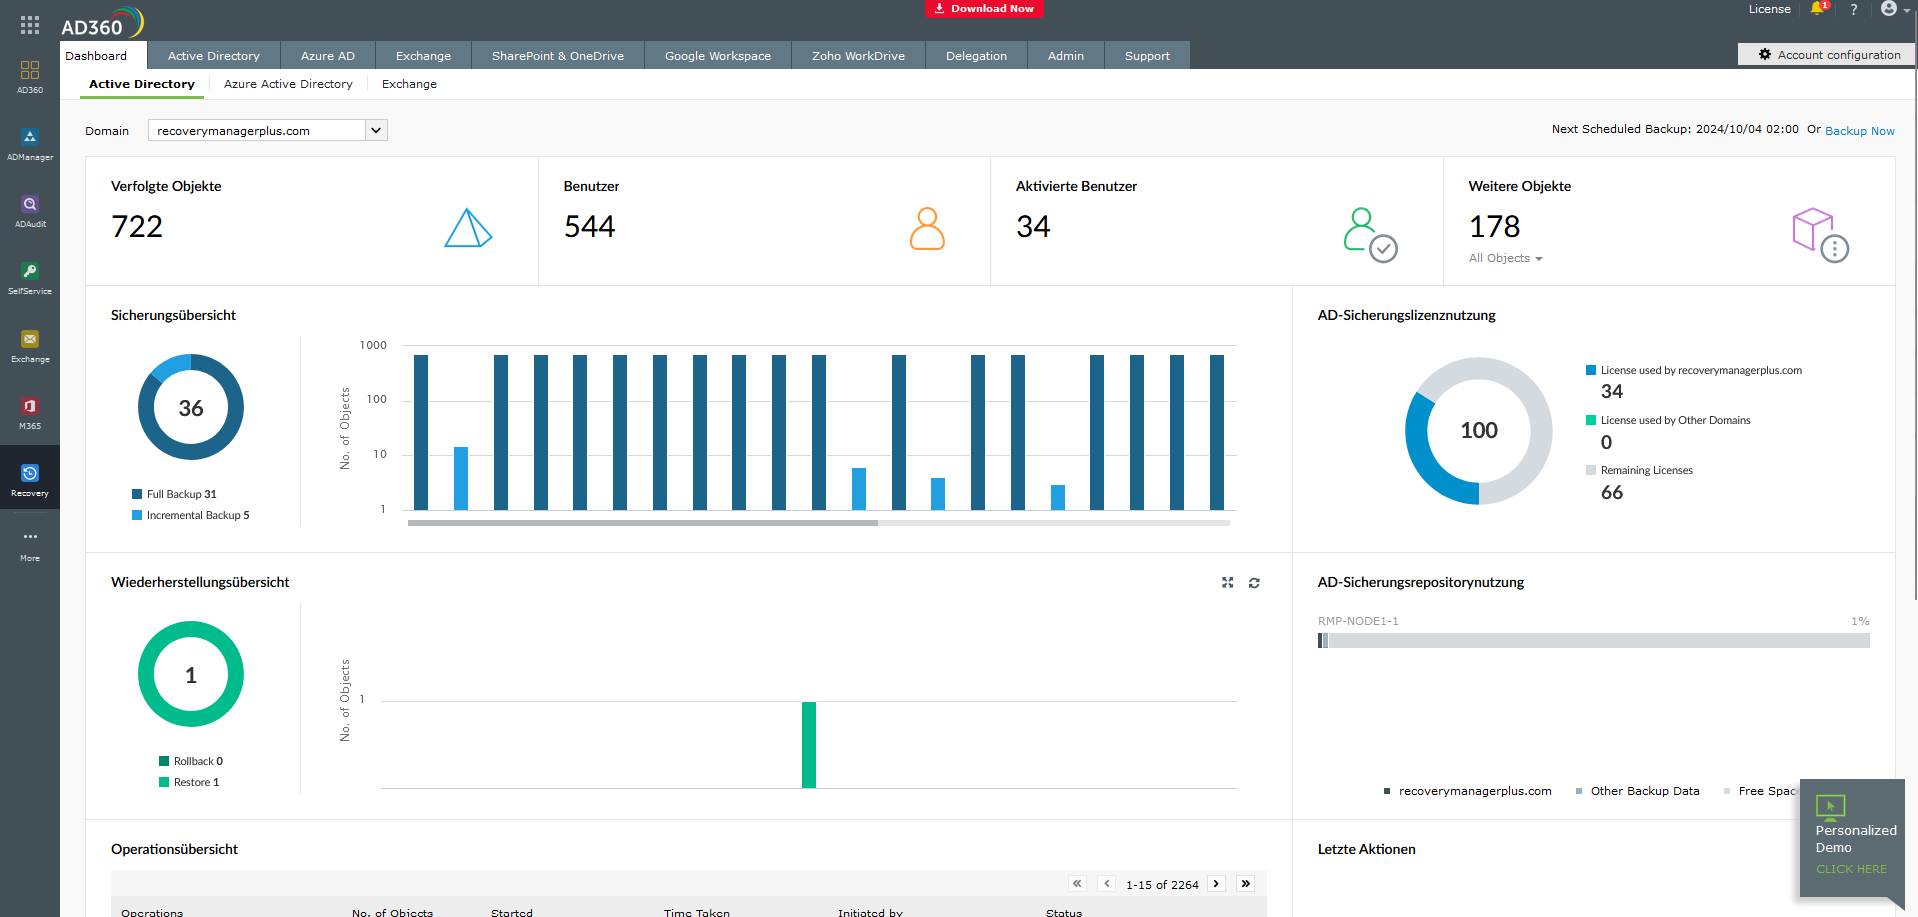Click the license usage donut chart
The image size is (1918, 917).
click(1478, 430)
